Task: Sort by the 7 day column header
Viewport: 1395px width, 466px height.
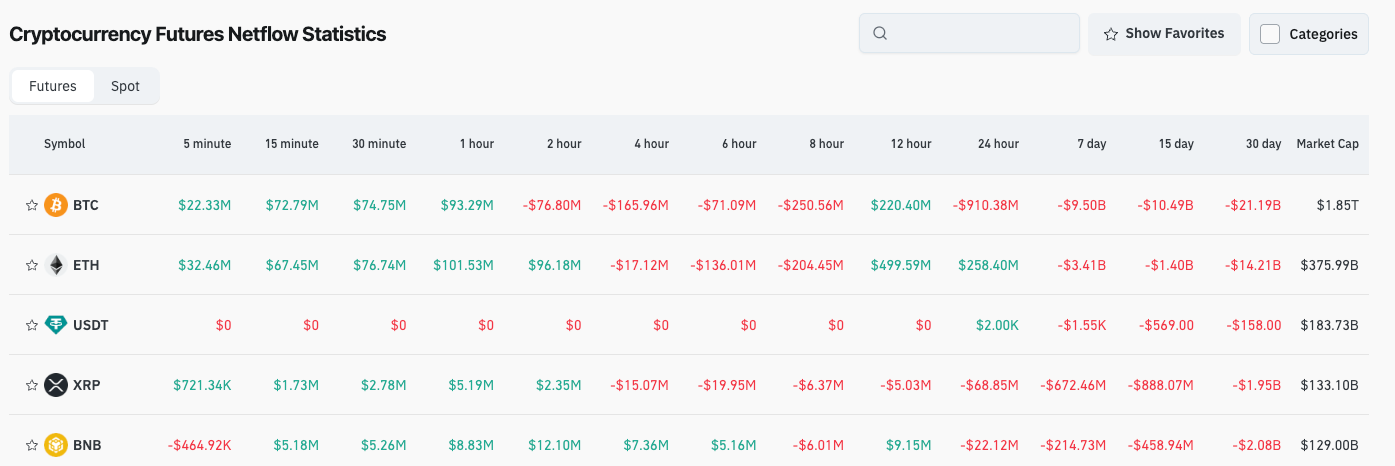Action: tap(1092, 144)
